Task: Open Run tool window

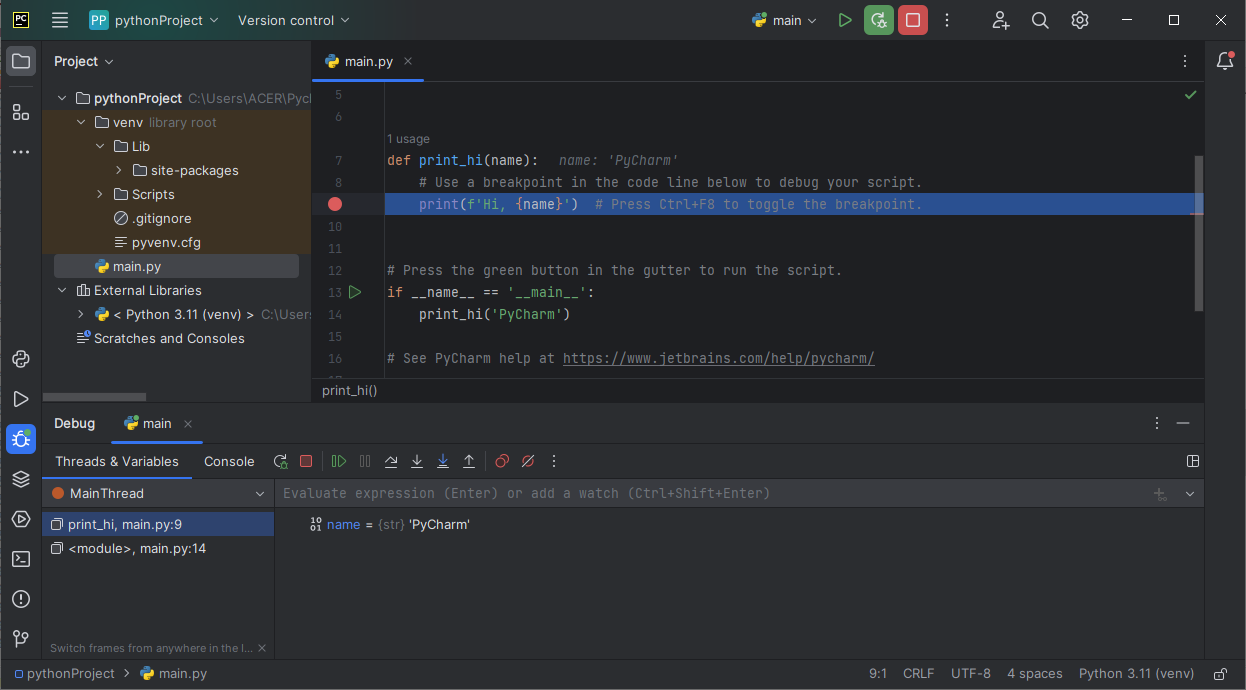Action: click(x=21, y=399)
